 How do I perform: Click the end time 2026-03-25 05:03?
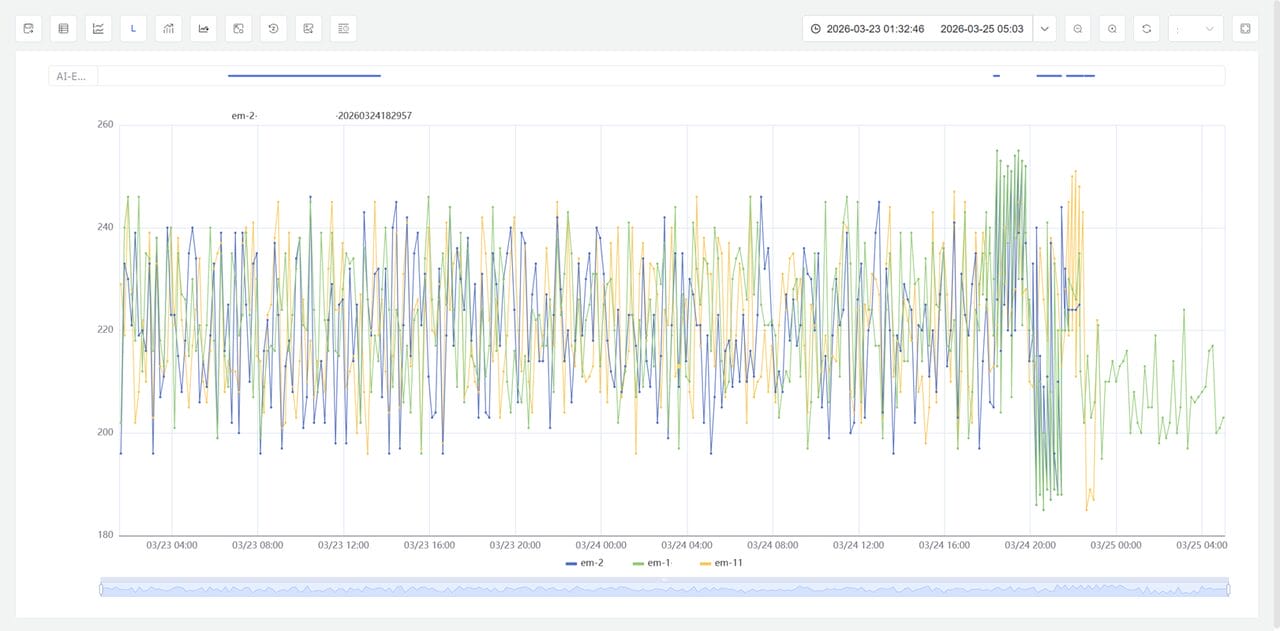point(981,29)
